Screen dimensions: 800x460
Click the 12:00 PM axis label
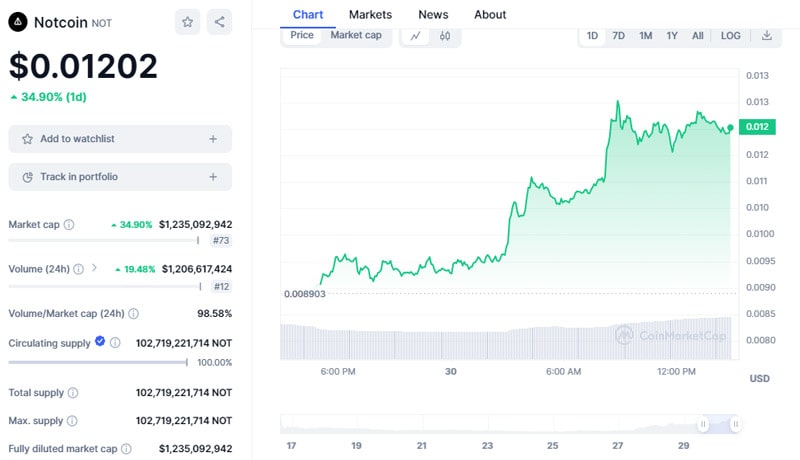coord(676,372)
